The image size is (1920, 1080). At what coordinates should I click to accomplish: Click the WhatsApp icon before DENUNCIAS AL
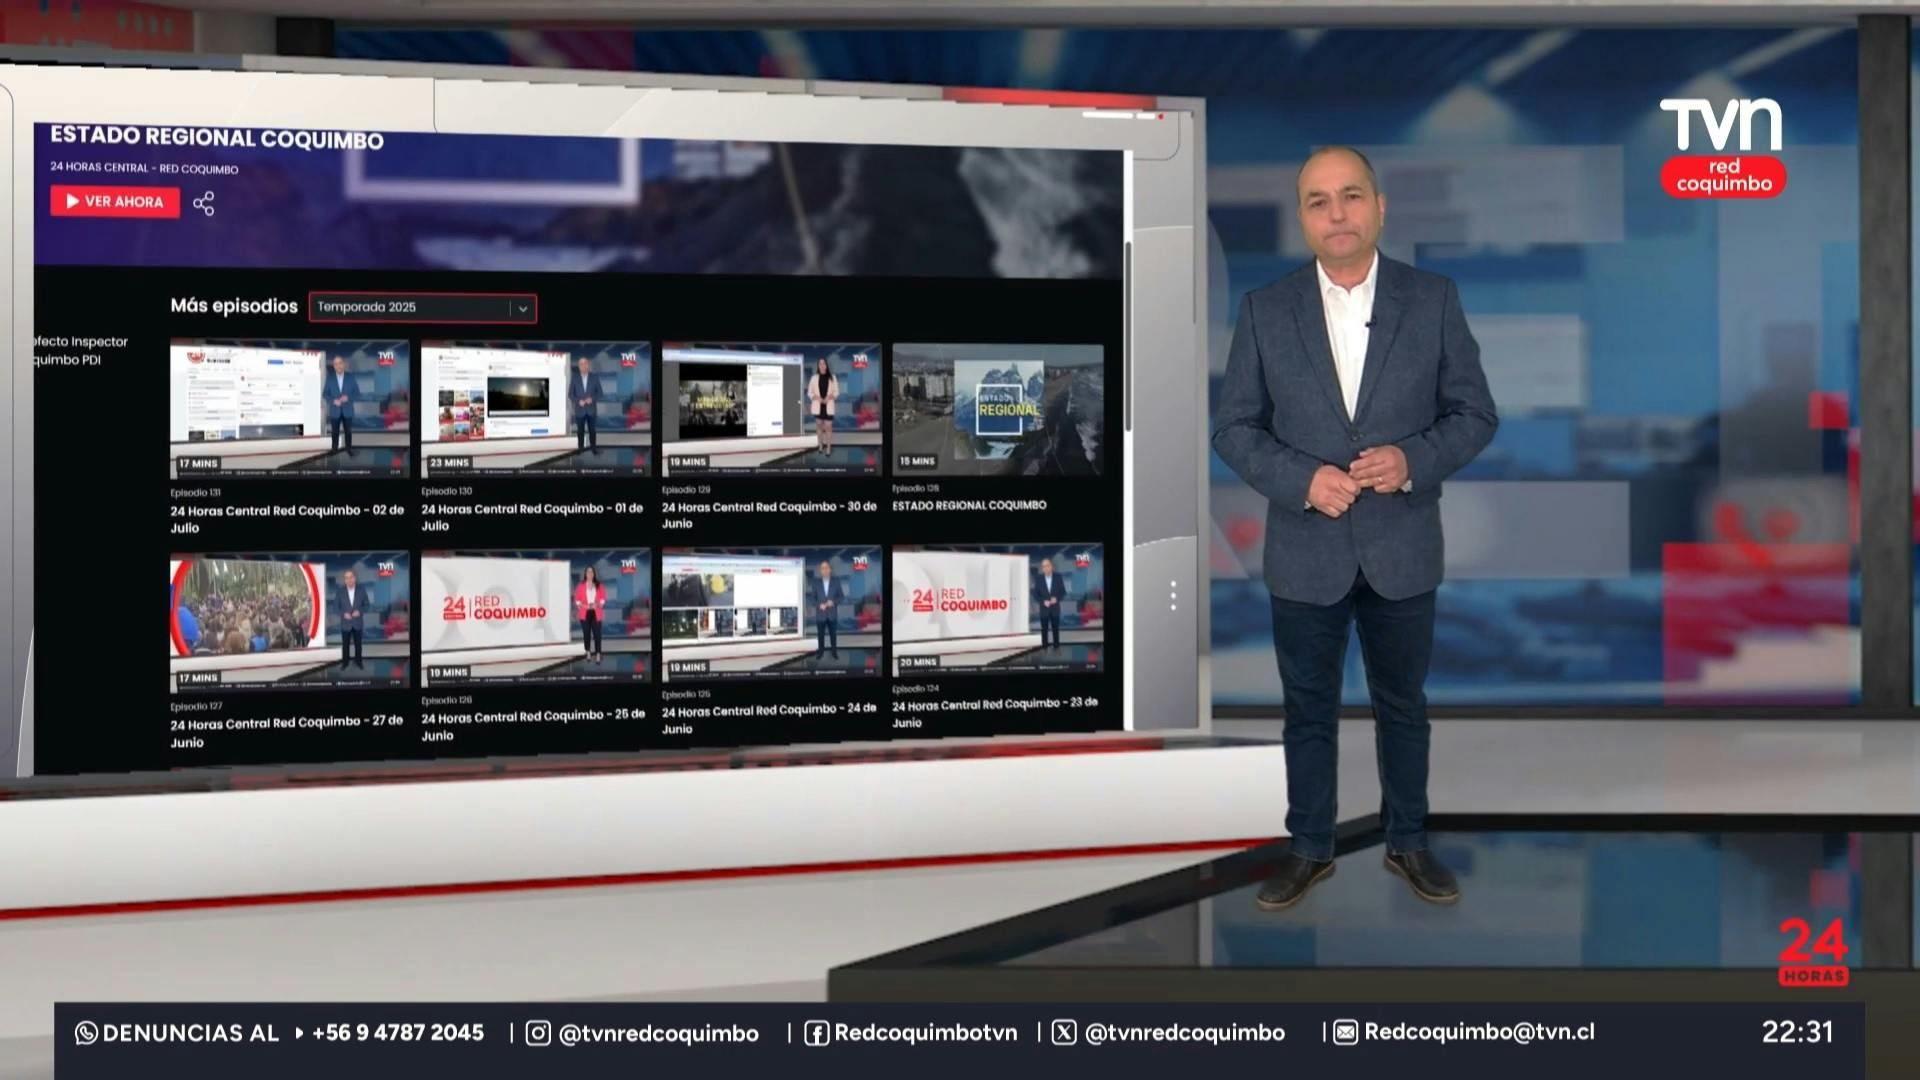pyautogui.click(x=86, y=1033)
